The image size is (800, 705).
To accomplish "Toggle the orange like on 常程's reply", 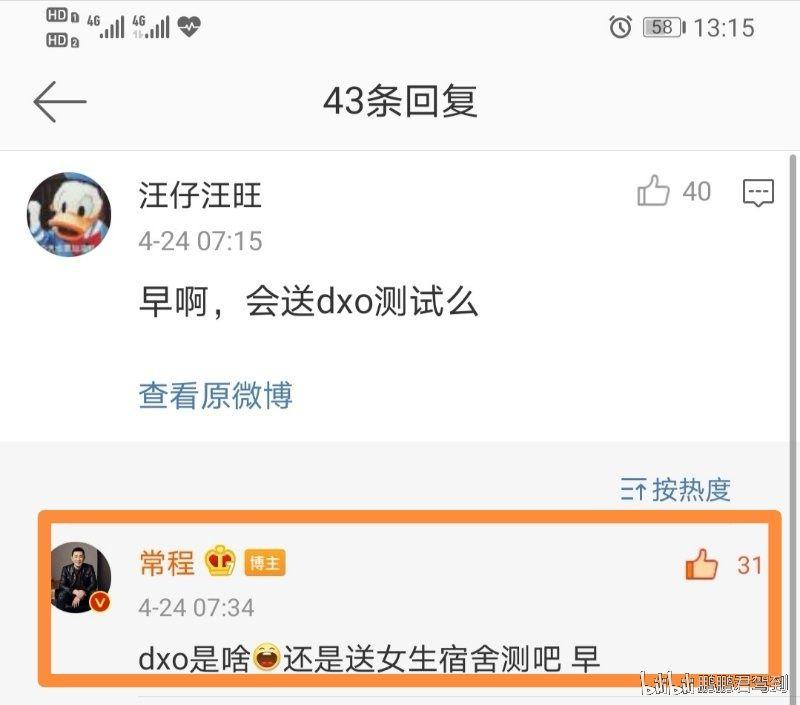I will click(702, 565).
